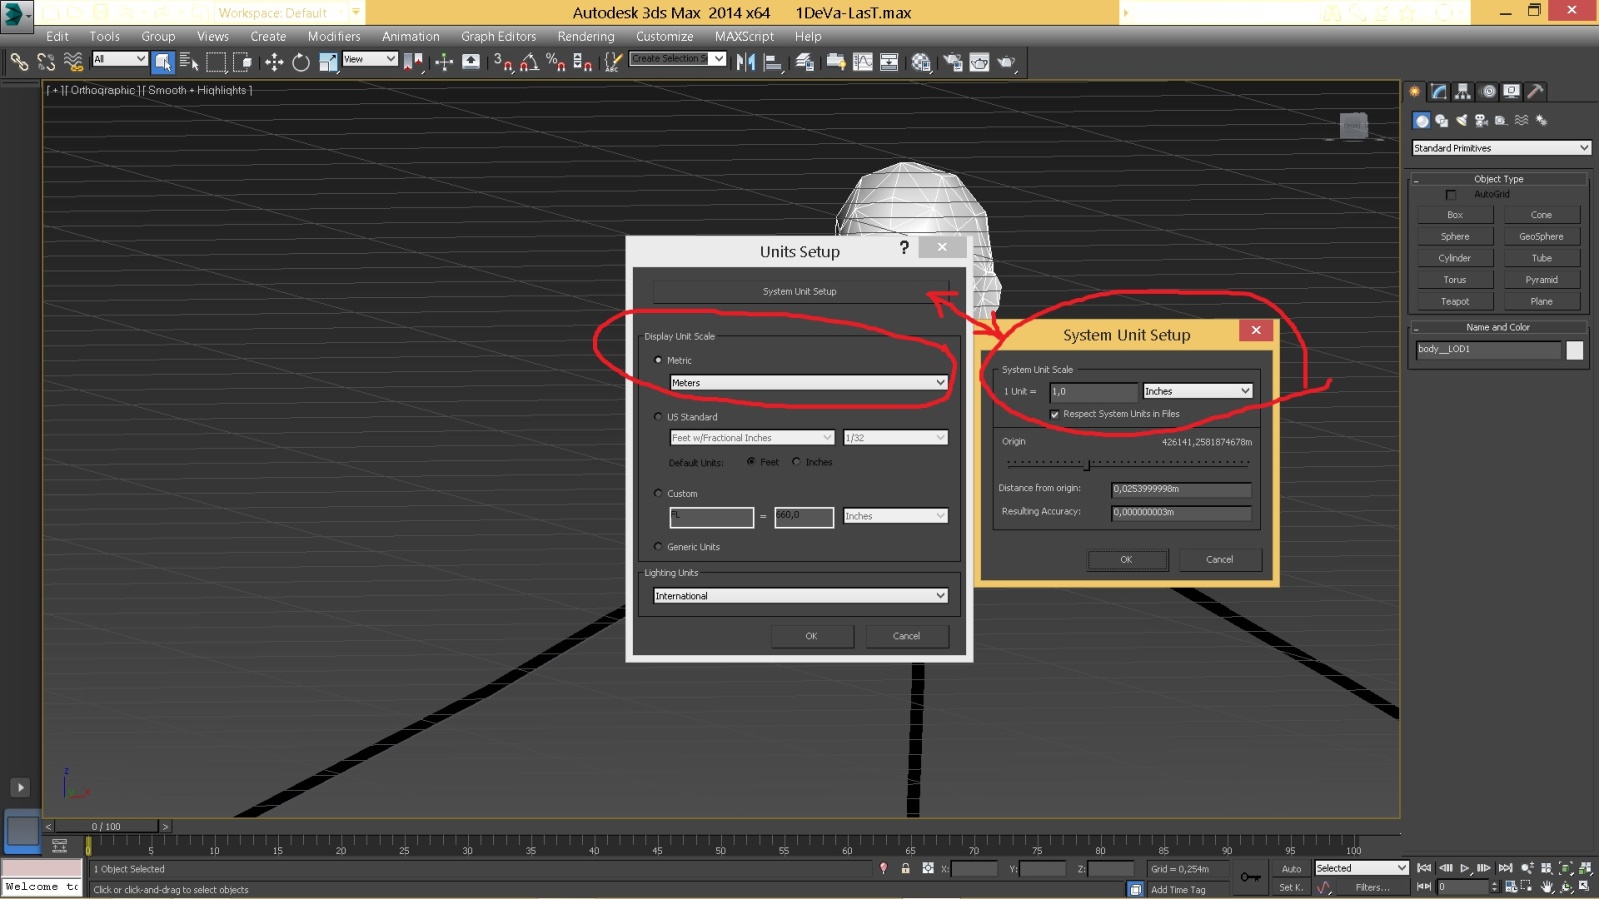
Task: Open the Rendering menu
Action: (x=586, y=36)
